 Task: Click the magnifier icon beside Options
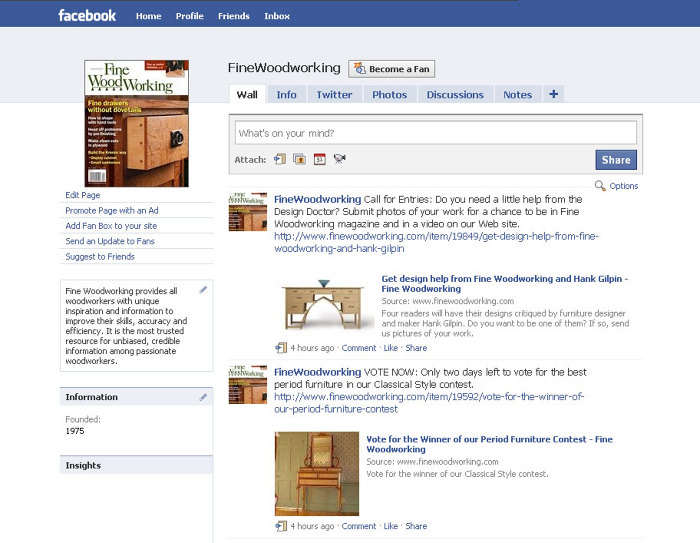click(600, 186)
